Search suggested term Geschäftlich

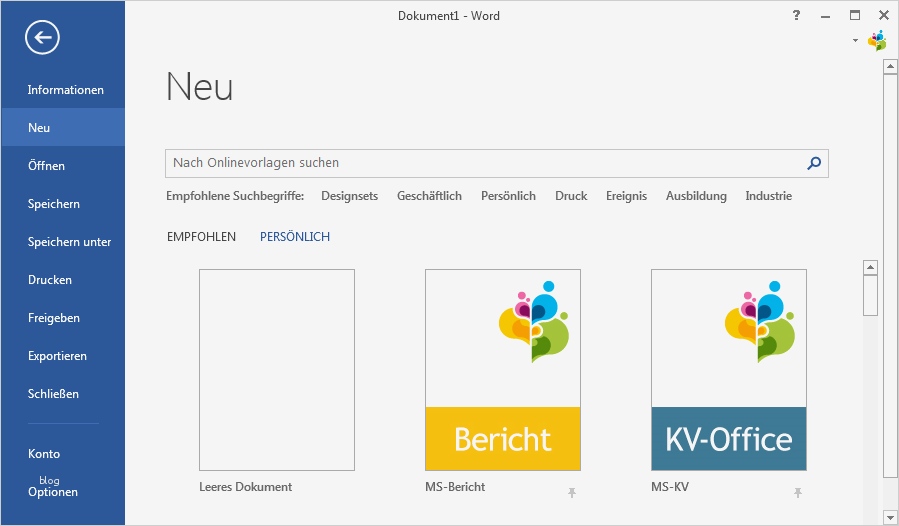[x=429, y=196]
